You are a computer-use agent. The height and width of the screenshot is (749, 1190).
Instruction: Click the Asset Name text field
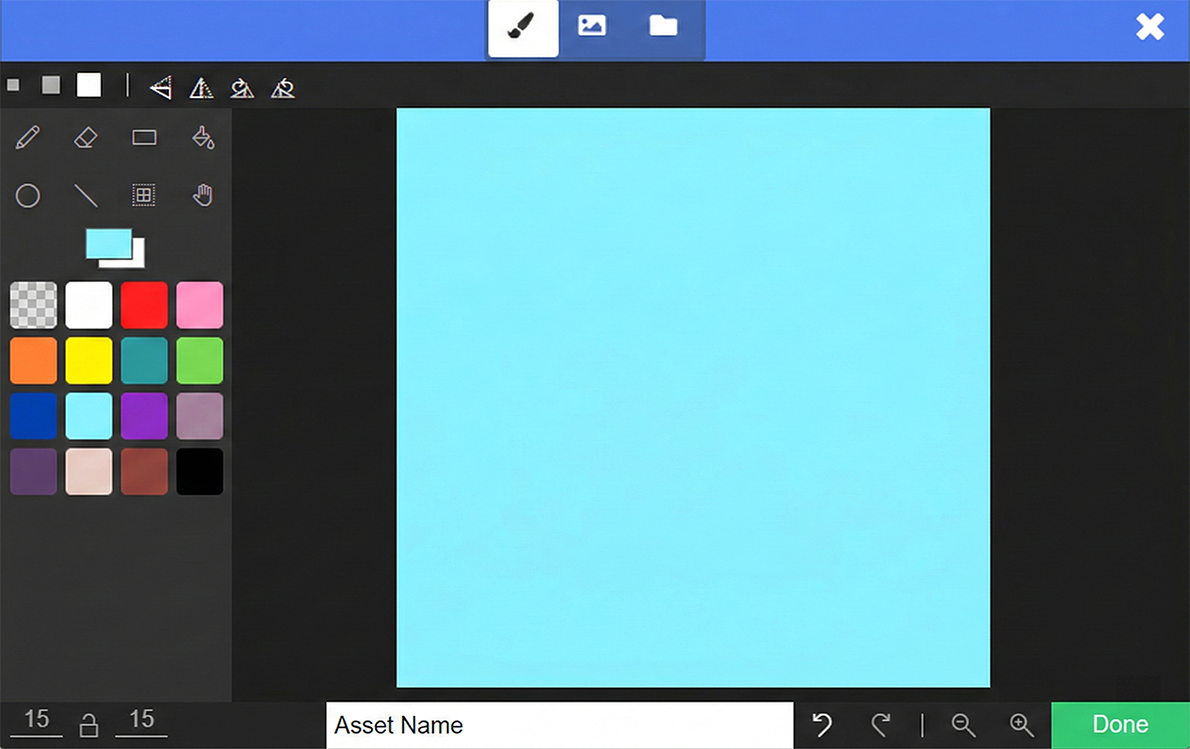click(x=560, y=725)
